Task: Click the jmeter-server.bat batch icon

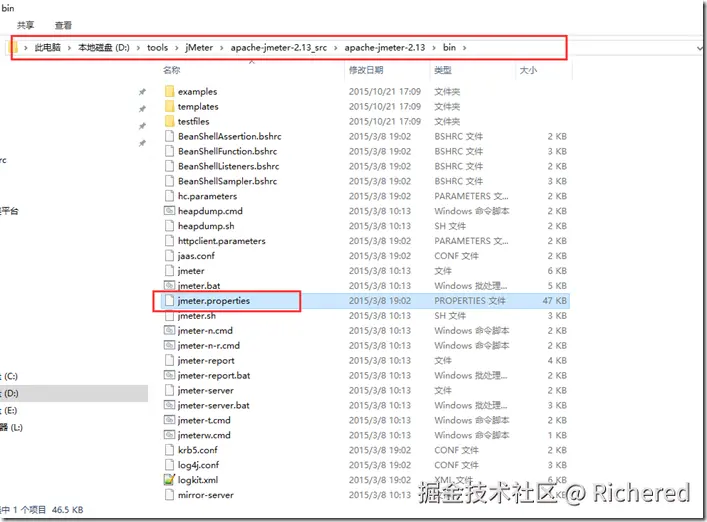Action: coord(170,405)
